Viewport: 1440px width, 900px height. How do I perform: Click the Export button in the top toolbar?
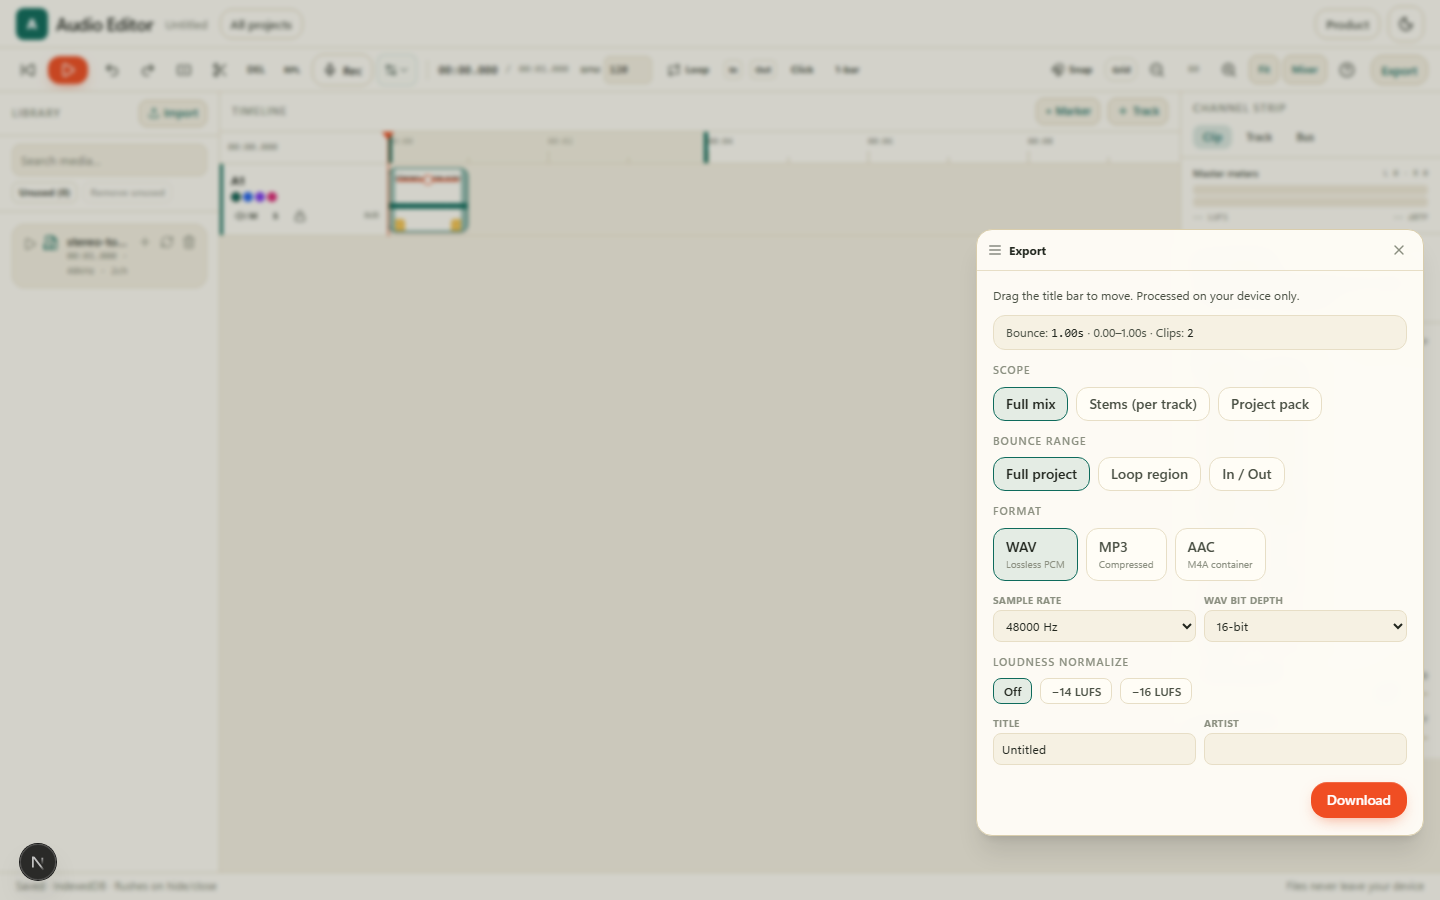(x=1399, y=70)
